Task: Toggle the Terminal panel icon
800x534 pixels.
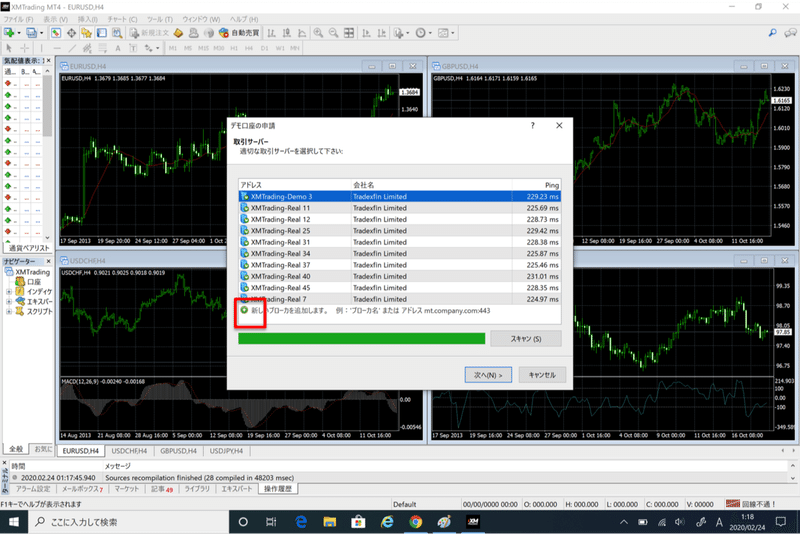Action: pyautogui.click(x=102, y=33)
